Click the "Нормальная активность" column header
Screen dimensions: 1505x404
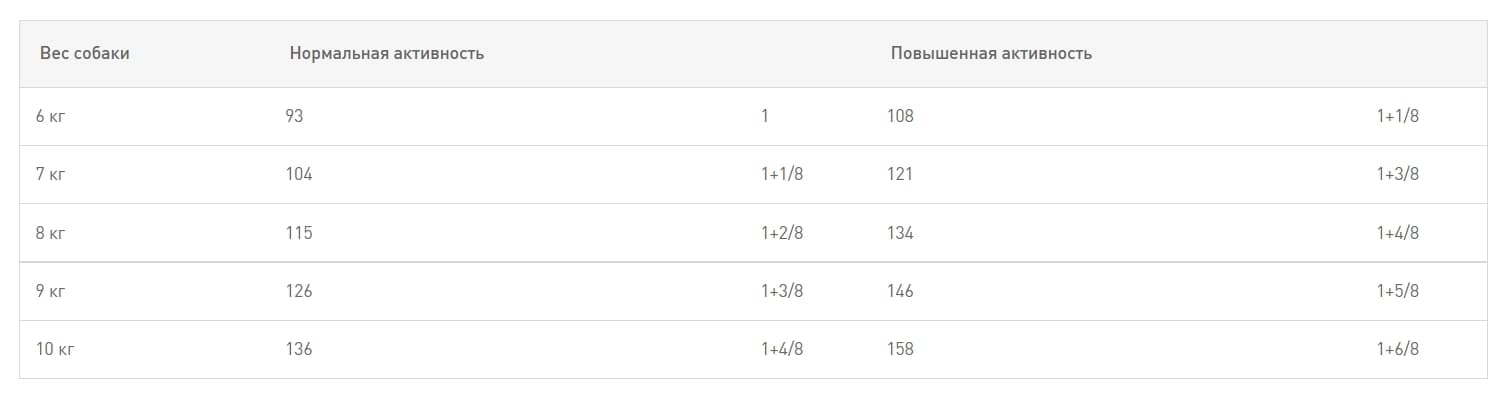pos(386,54)
